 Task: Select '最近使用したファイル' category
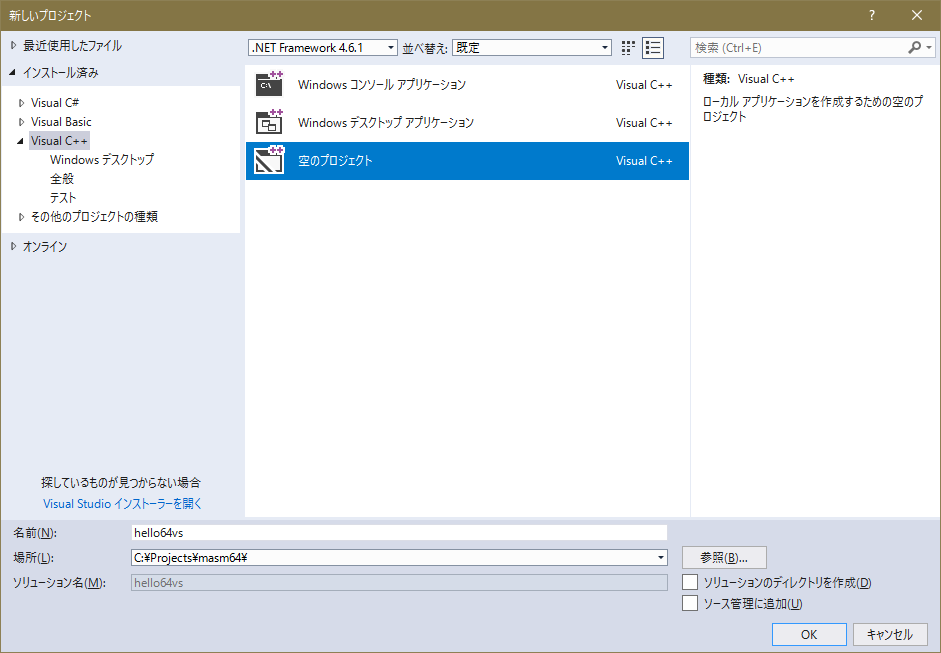(x=72, y=46)
